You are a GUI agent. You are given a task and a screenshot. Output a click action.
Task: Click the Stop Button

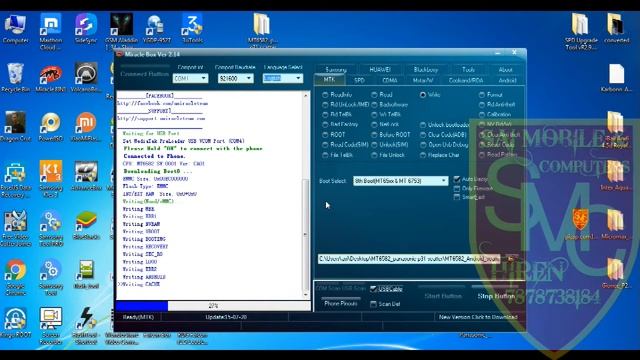click(496, 296)
